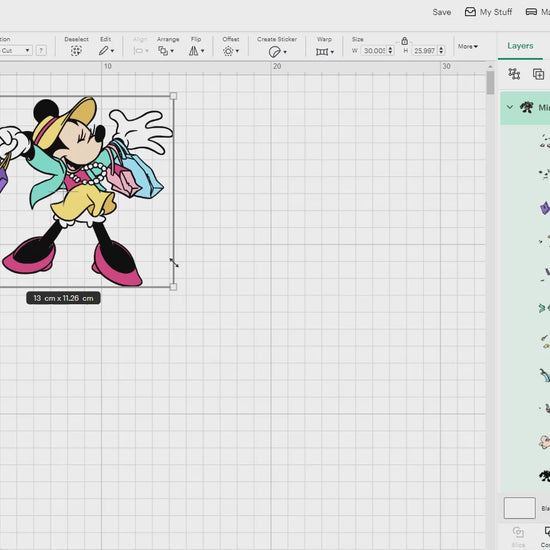Select the blue bag layer thumbnail
The image size is (550, 550).
(x=545, y=376)
